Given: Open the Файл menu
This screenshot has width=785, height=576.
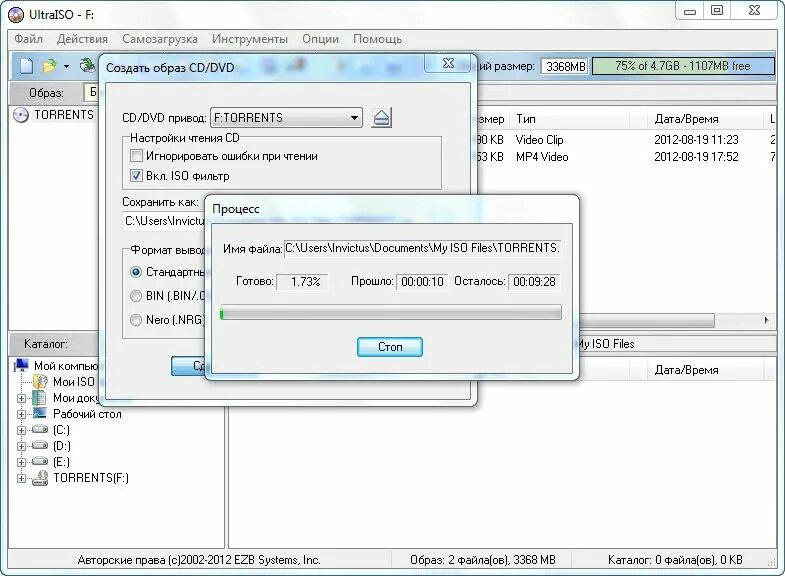Looking at the screenshot, I should (x=29, y=39).
